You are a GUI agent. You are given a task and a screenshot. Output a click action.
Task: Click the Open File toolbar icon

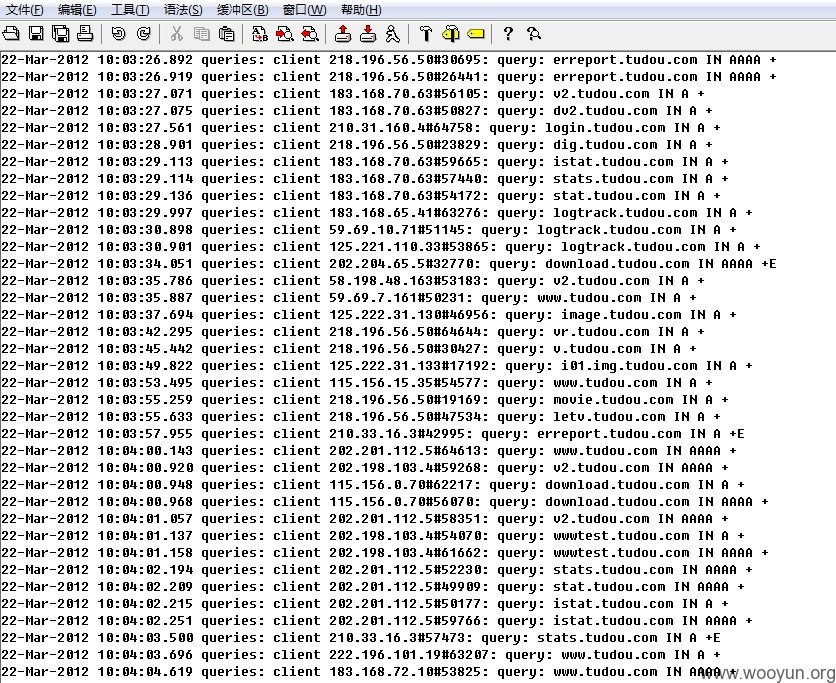[x=11, y=34]
